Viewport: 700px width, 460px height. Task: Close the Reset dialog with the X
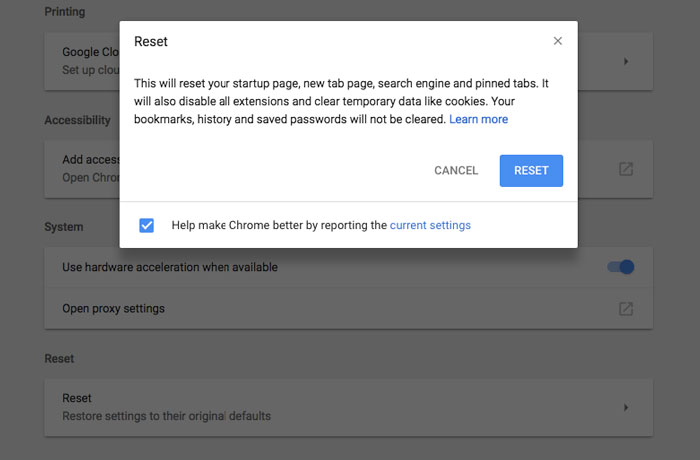558,41
